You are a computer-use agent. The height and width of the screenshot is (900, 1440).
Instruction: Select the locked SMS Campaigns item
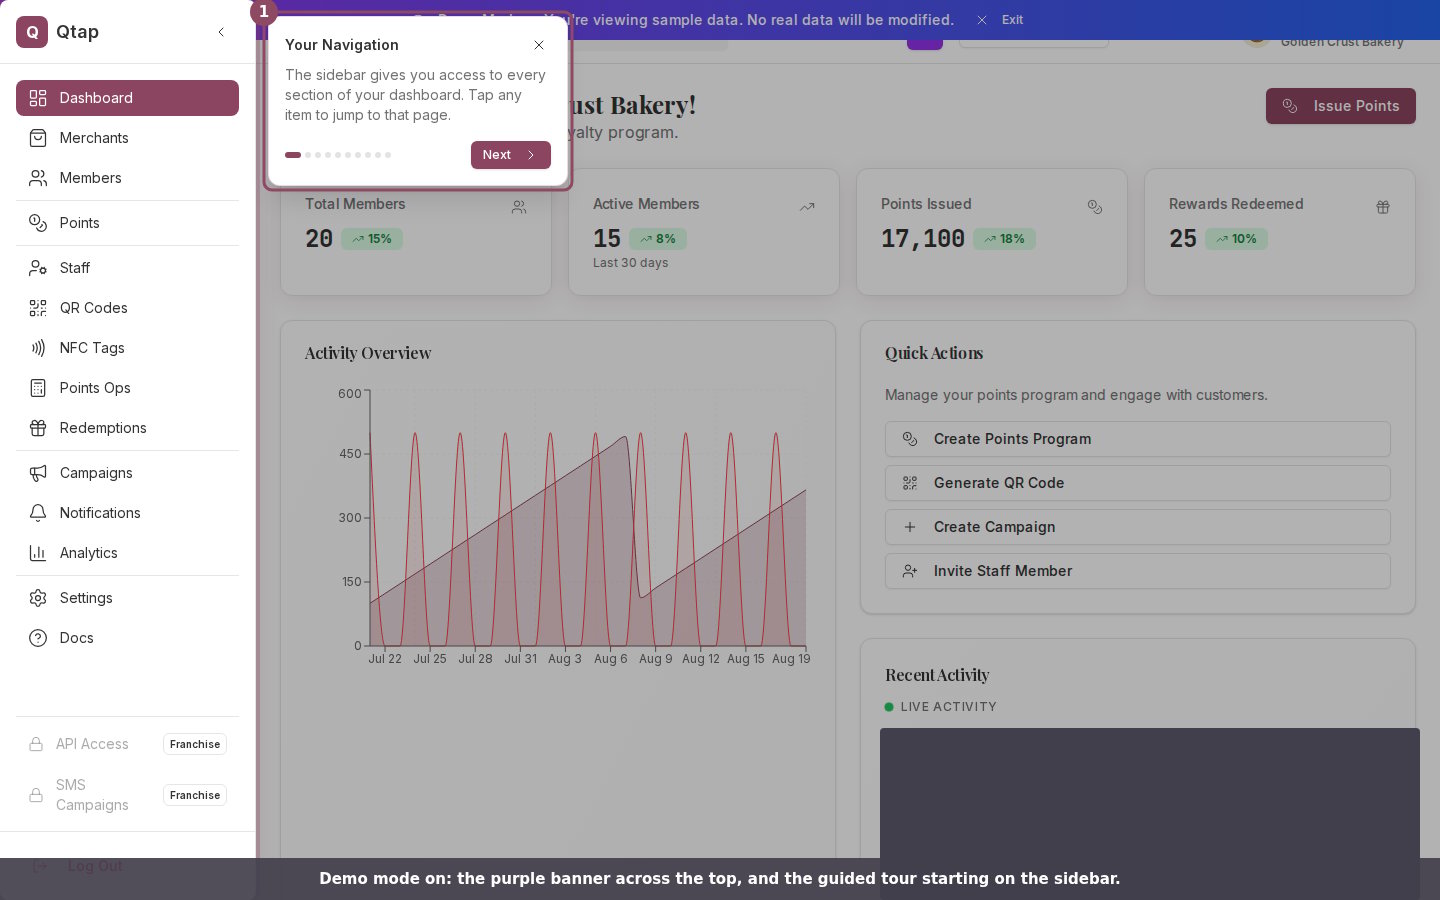[x=127, y=795]
